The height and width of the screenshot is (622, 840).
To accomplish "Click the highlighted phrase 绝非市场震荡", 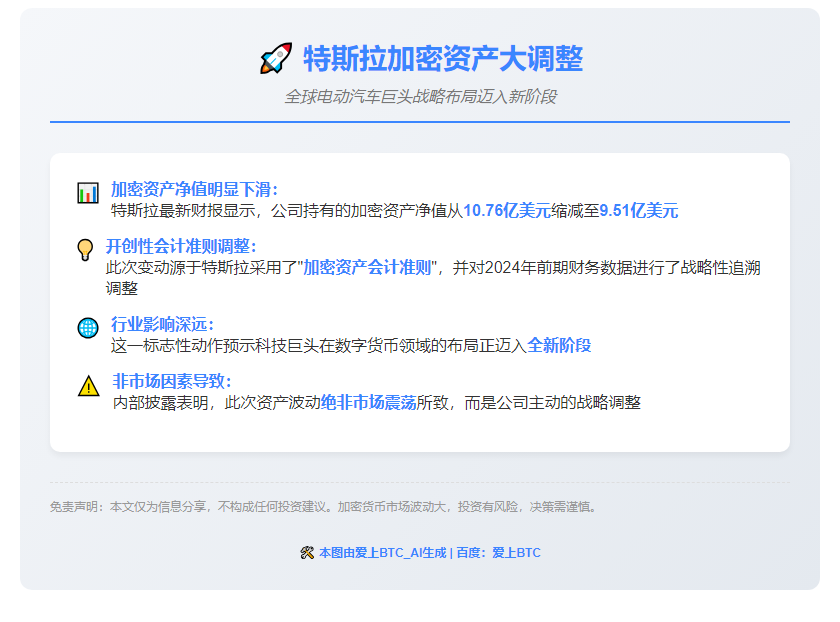I will click(x=369, y=402).
